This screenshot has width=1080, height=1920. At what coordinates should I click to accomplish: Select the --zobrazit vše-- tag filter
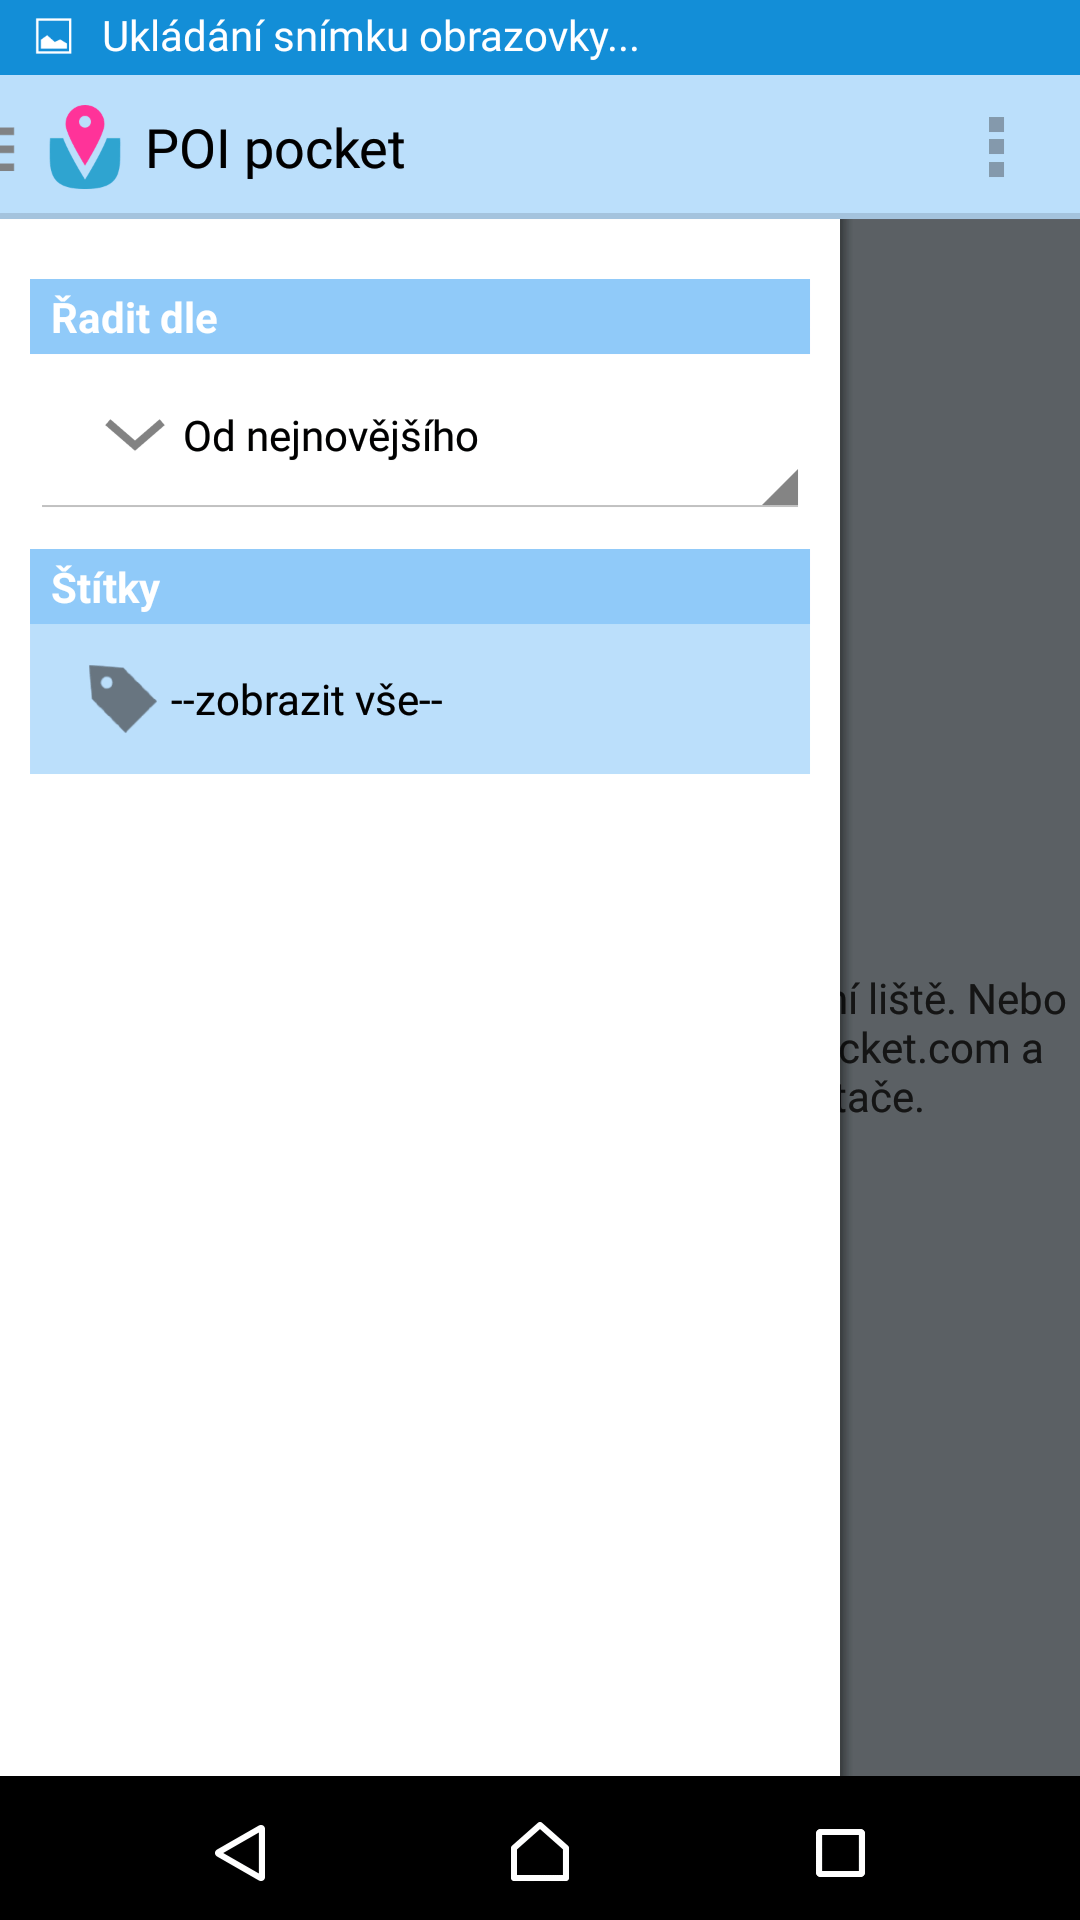(420, 699)
